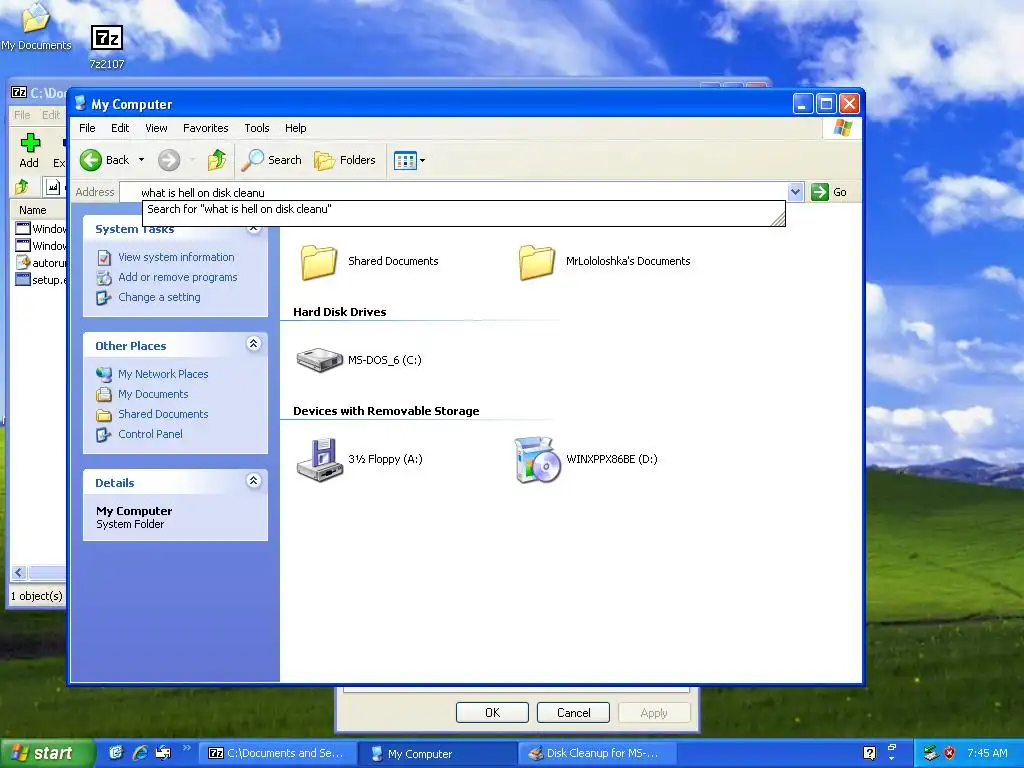Click the help question mark tray icon
The width and height of the screenshot is (1024, 768).
869,753
